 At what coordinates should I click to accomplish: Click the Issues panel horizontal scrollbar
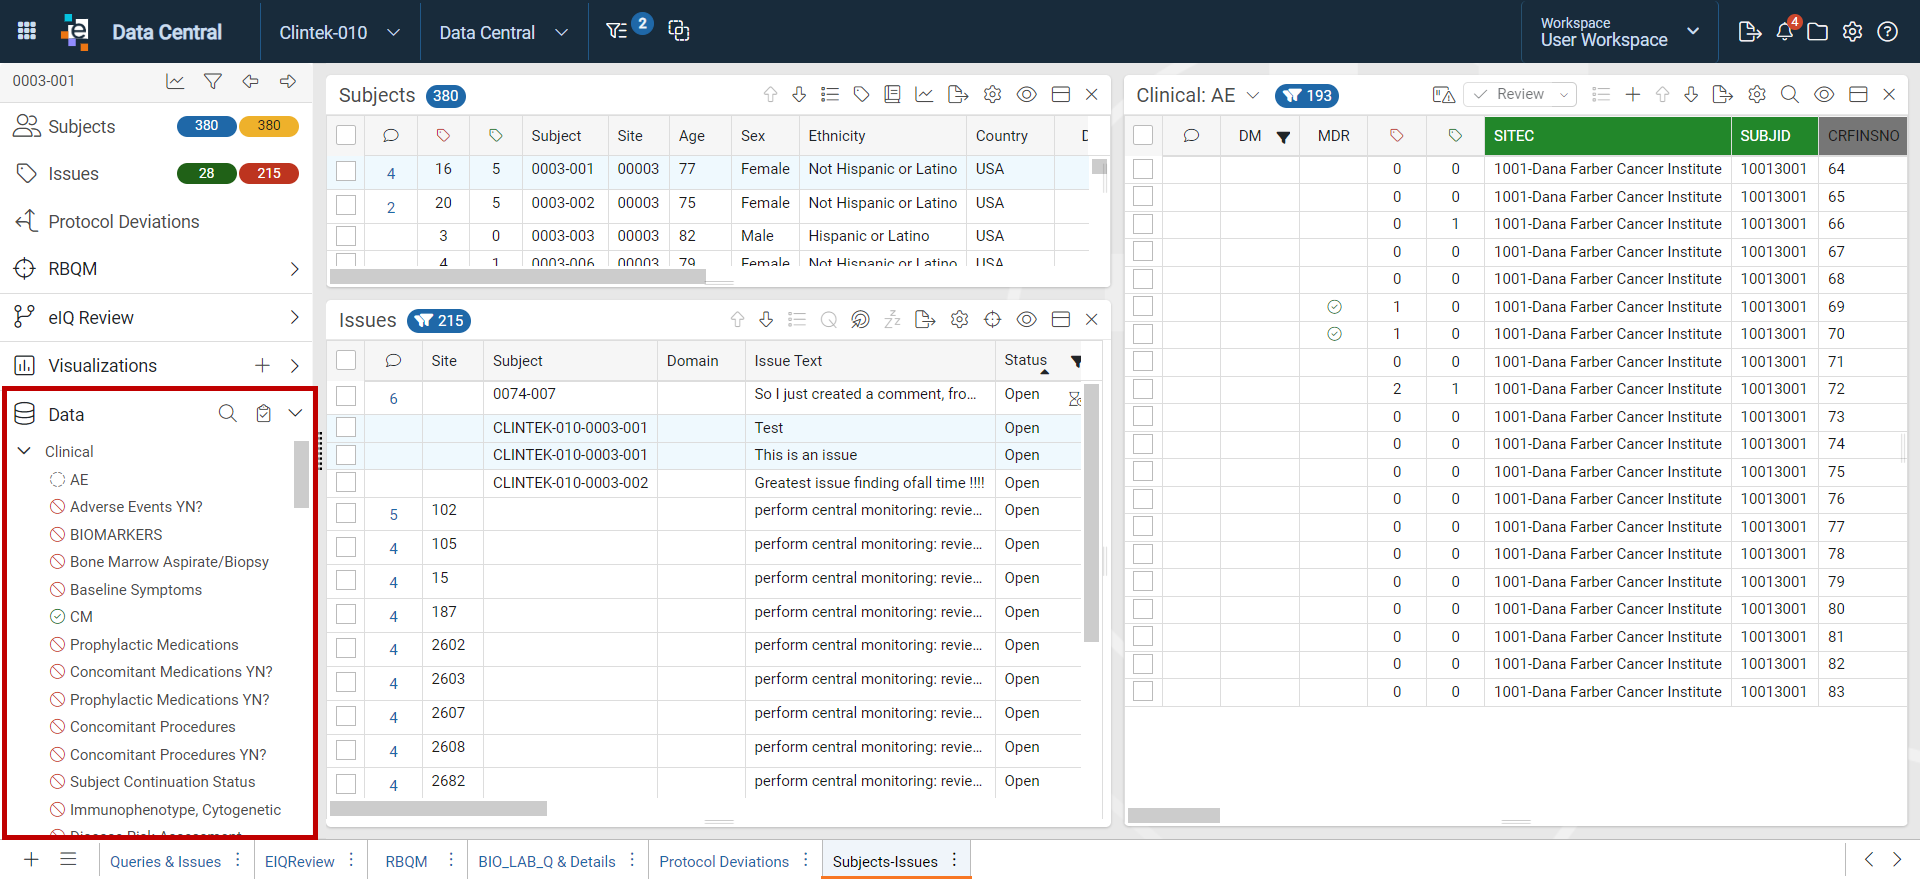pyautogui.click(x=438, y=808)
